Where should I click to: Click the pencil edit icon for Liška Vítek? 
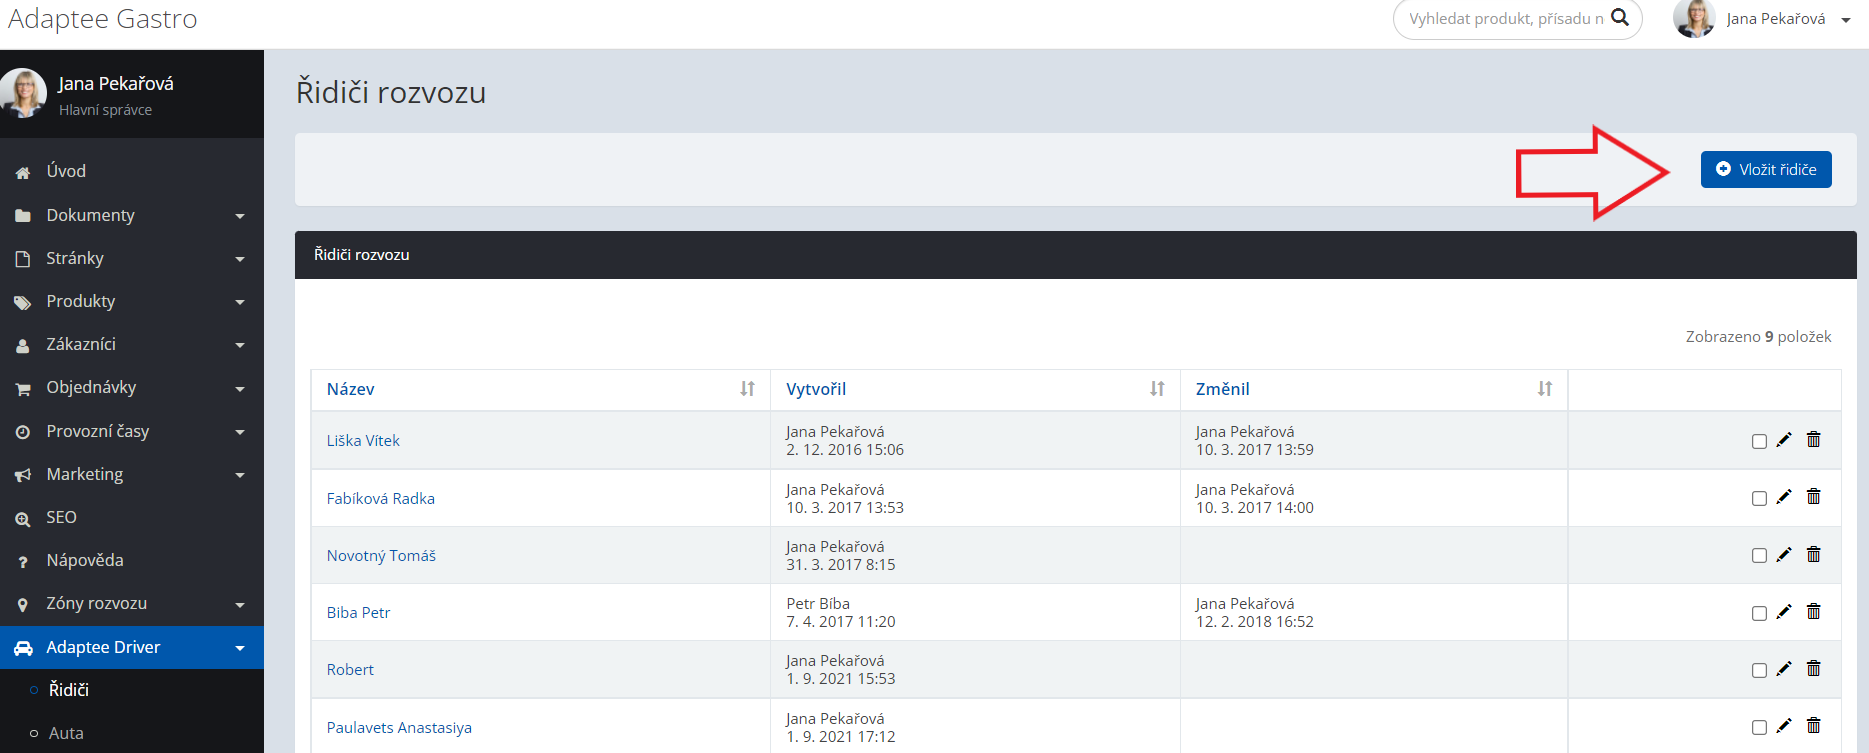tap(1784, 440)
